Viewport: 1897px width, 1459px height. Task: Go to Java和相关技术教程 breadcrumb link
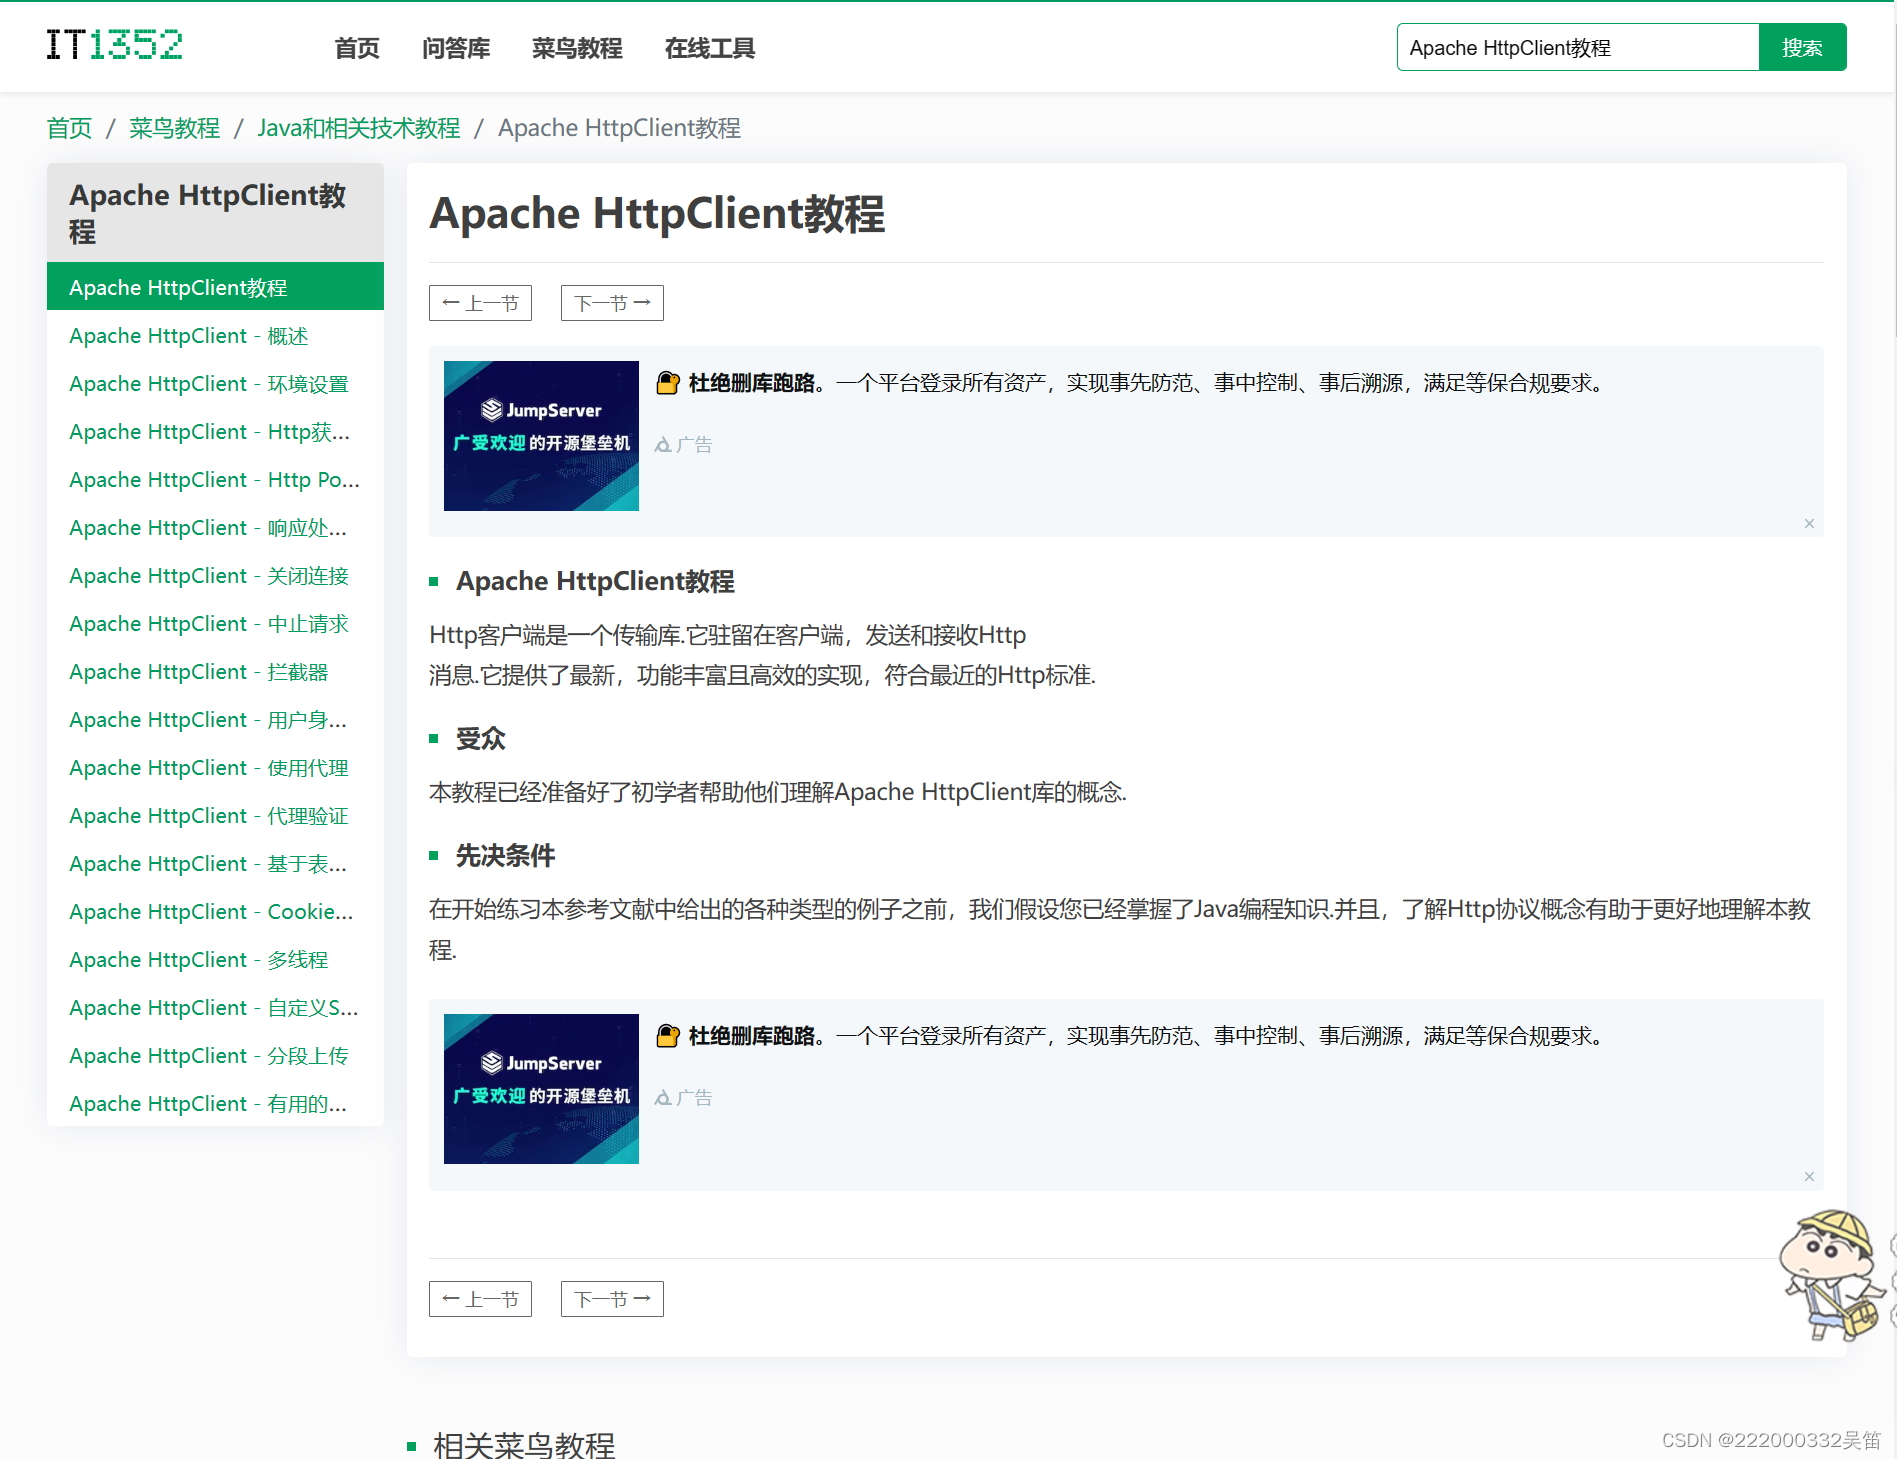pos(359,128)
